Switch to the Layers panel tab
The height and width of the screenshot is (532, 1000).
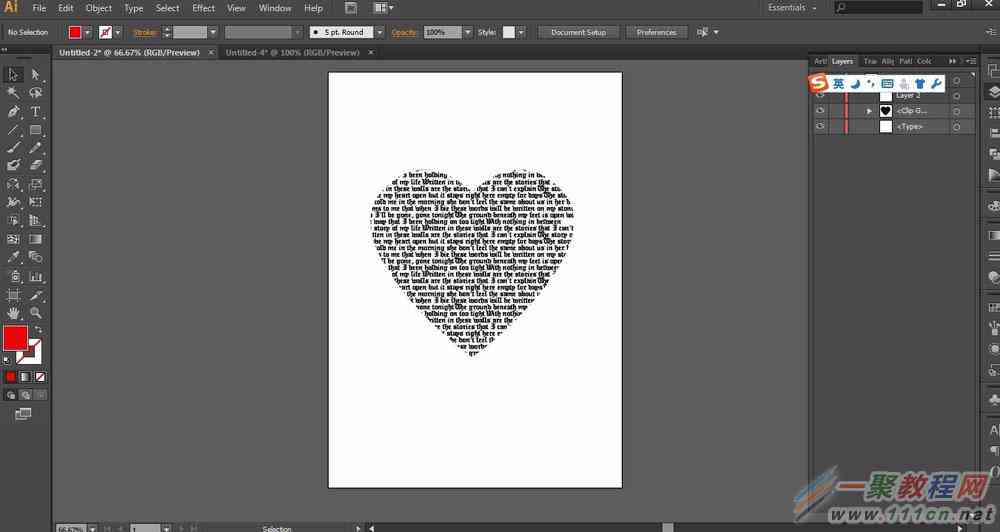click(x=842, y=61)
